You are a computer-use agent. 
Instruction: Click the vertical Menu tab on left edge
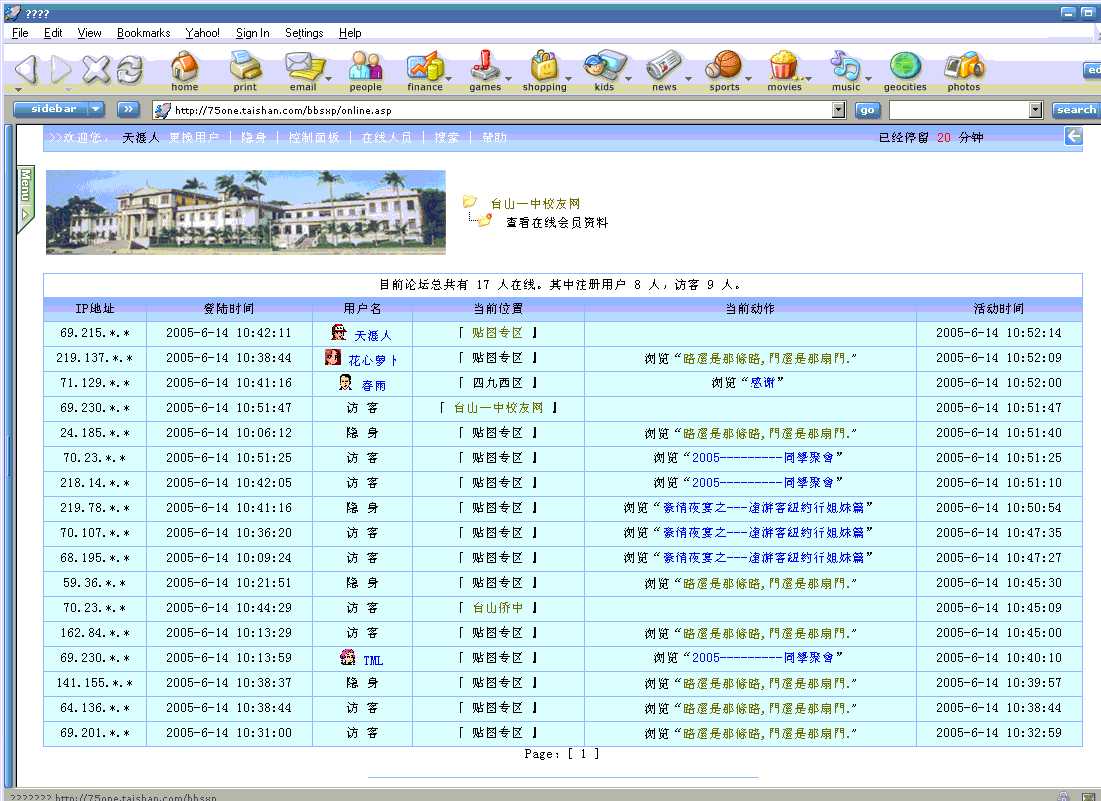pos(26,196)
